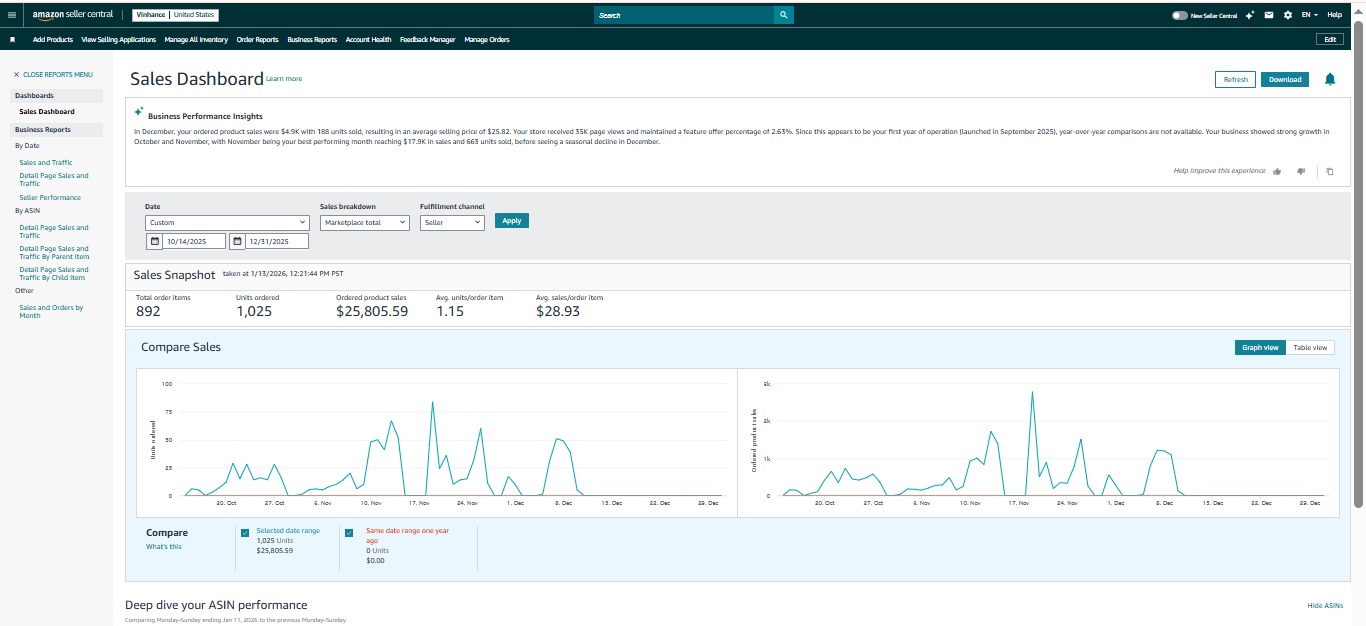This screenshot has width=1366, height=626.
Task: Open the settings gear icon
Action: pos(1287,15)
